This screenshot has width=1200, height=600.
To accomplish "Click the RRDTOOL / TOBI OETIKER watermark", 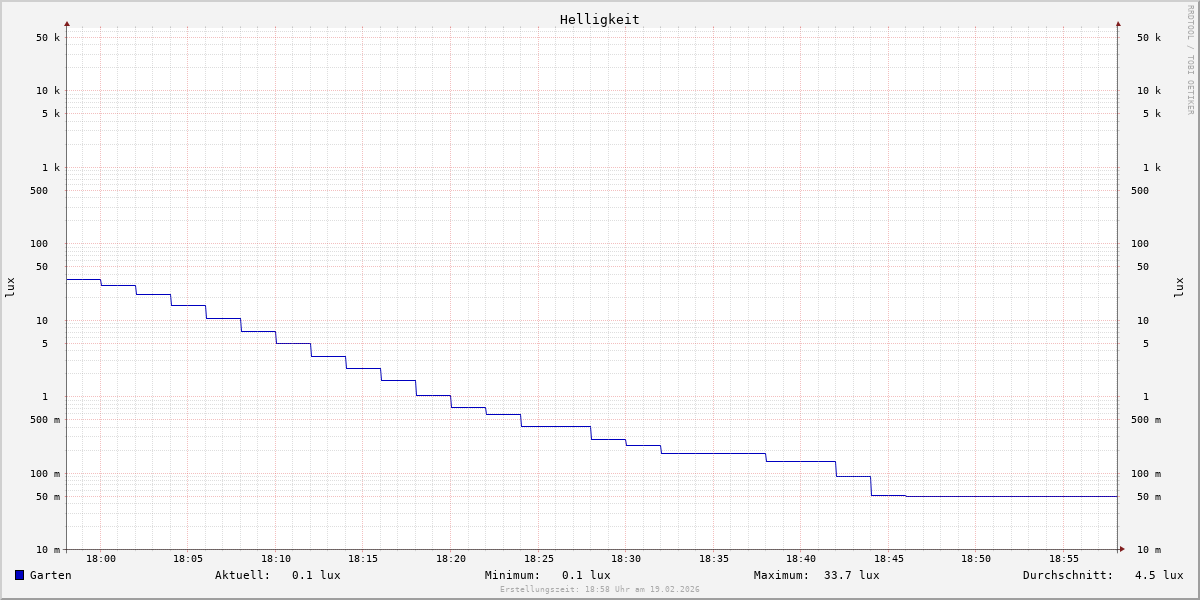I will point(1190,60).
